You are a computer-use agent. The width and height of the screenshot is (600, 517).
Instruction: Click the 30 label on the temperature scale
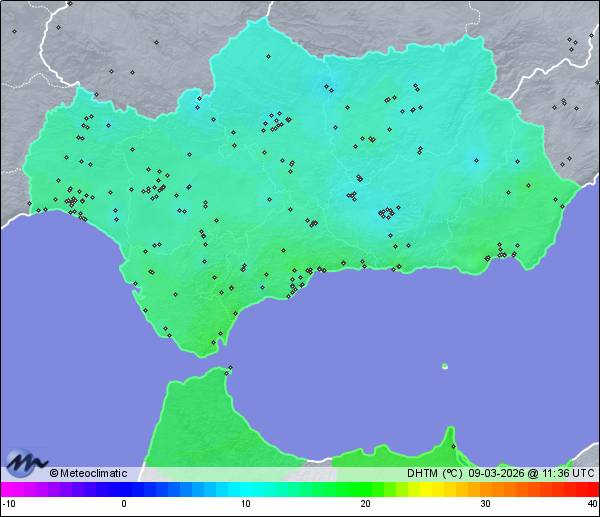[484, 504]
